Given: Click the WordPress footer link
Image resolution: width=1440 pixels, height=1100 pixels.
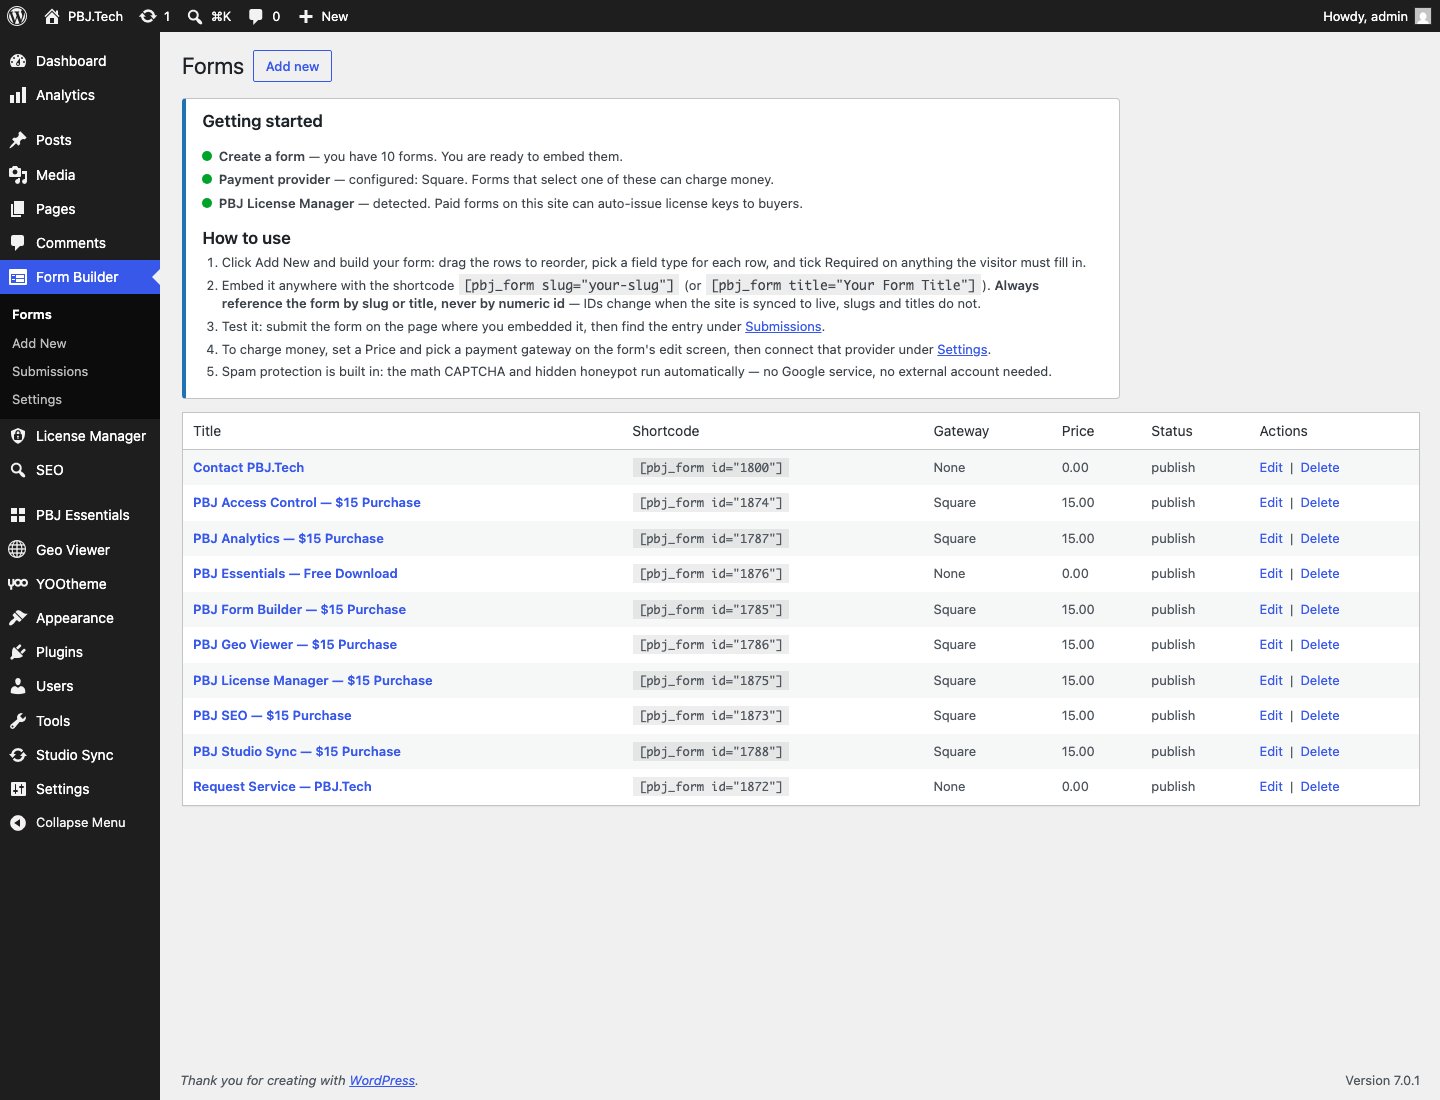Looking at the screenshot, I should pos(382,1080).
